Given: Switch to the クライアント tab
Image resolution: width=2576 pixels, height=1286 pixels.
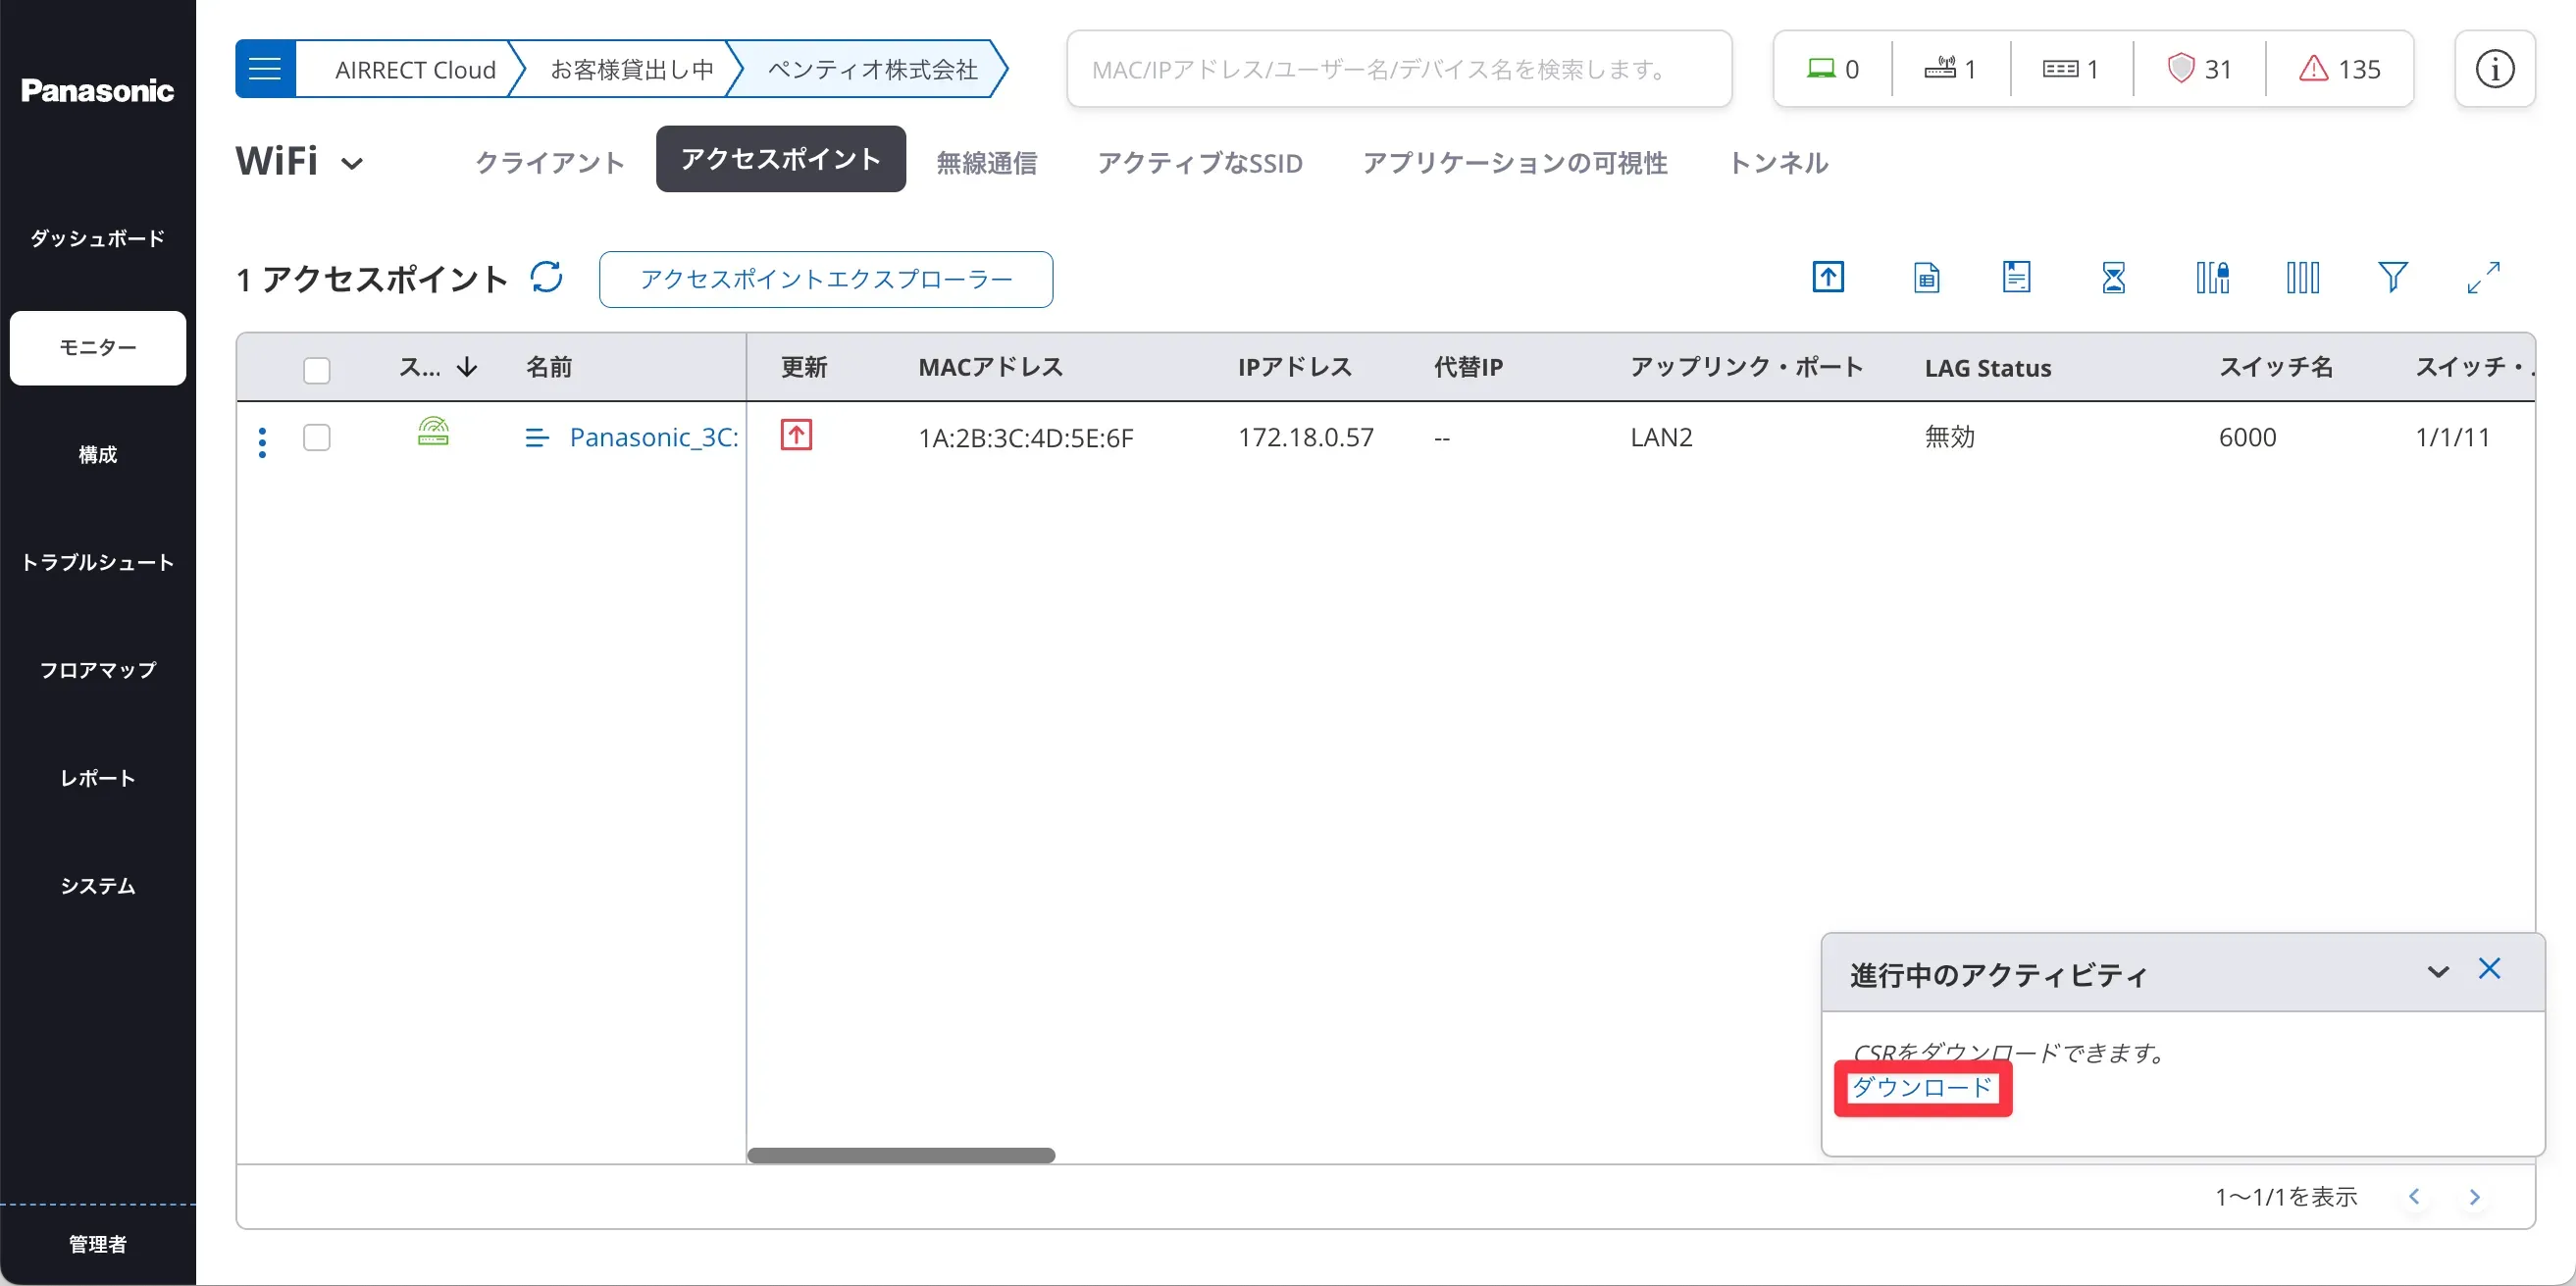Looking at the screenshot, I should (x=549, y=162).
